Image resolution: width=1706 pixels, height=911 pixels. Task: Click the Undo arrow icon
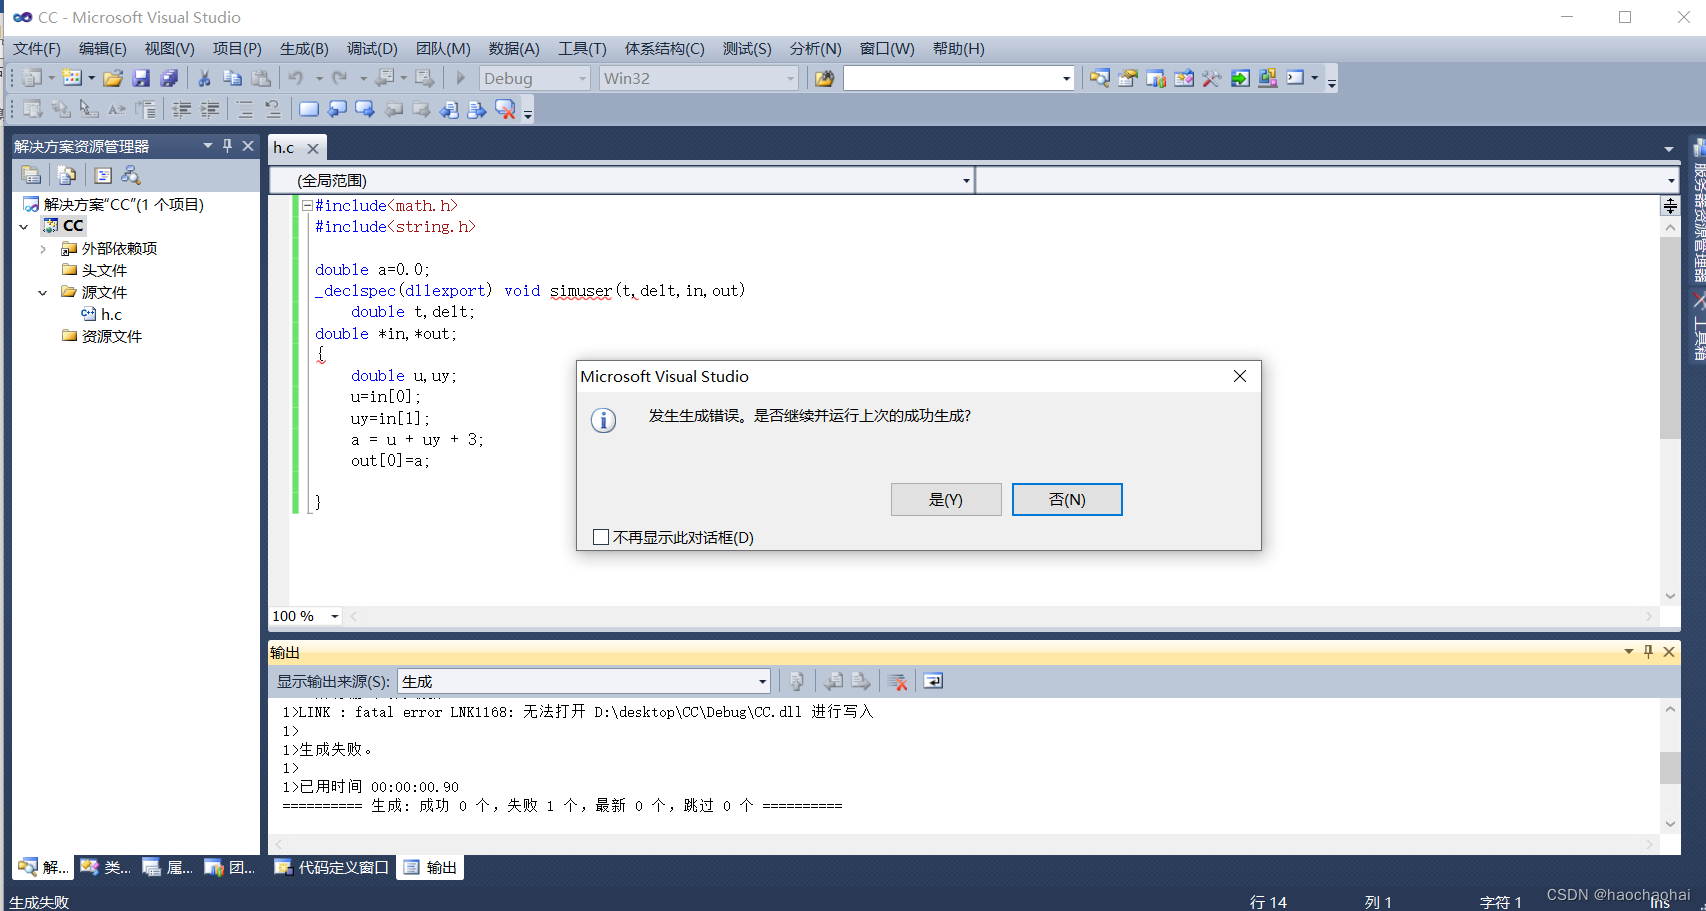point(296,78)
